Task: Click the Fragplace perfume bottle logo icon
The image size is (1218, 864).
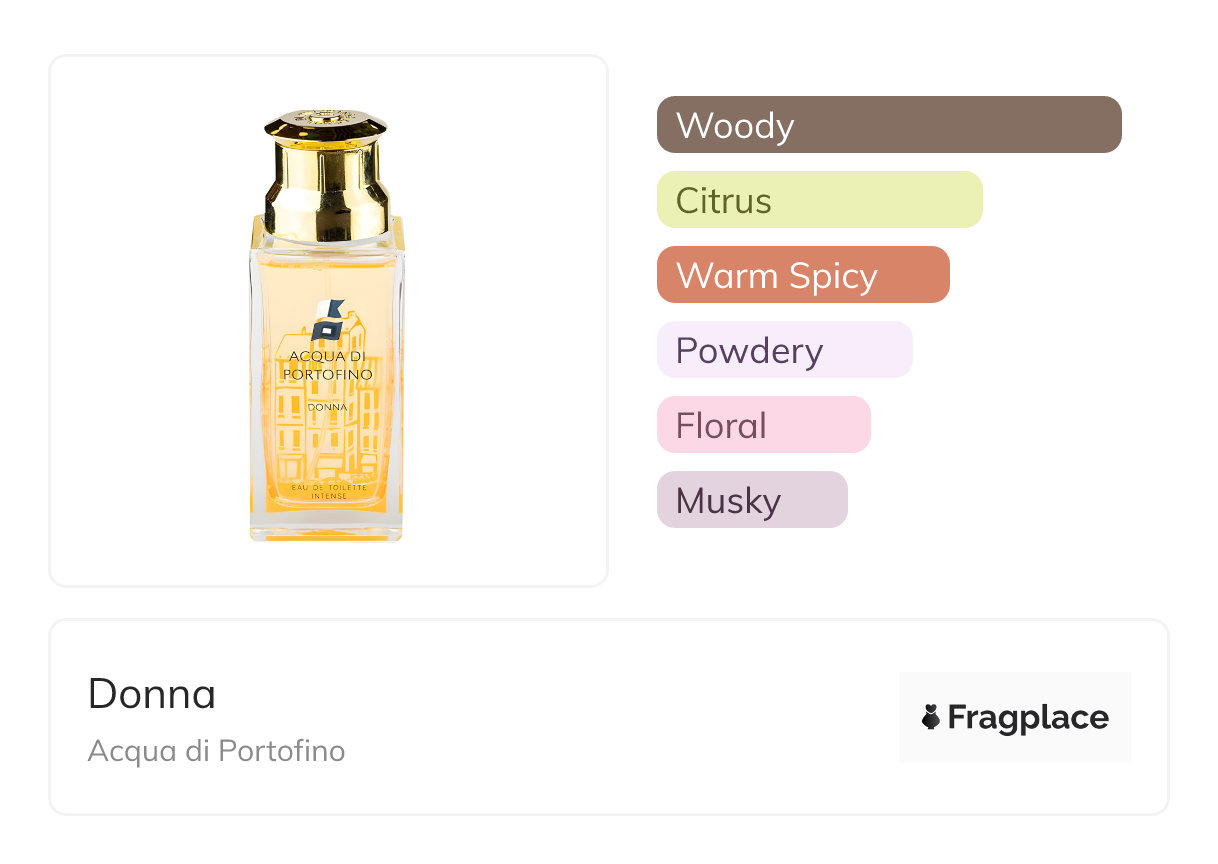Action: click(931, 717)
